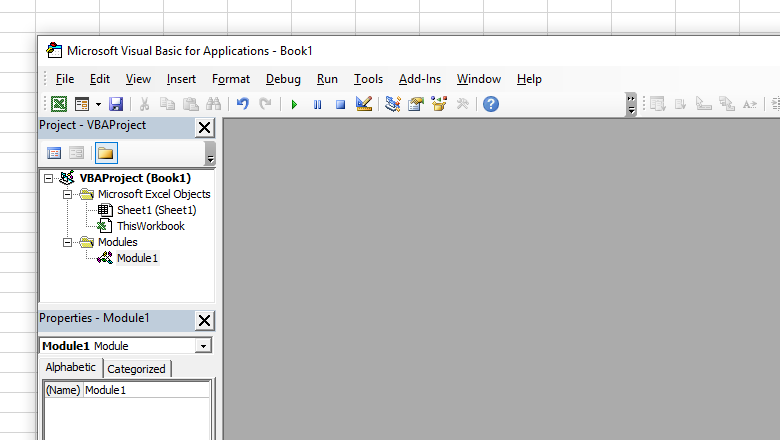Select Sheet1 (Sheet1) in project tree
Screen dimensions: 780x440
(x=157, y=210)
